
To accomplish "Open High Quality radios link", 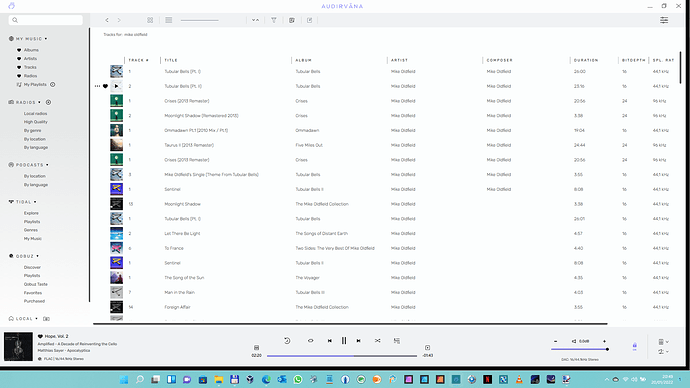I will pyautogui.click(x=36, y=122).
